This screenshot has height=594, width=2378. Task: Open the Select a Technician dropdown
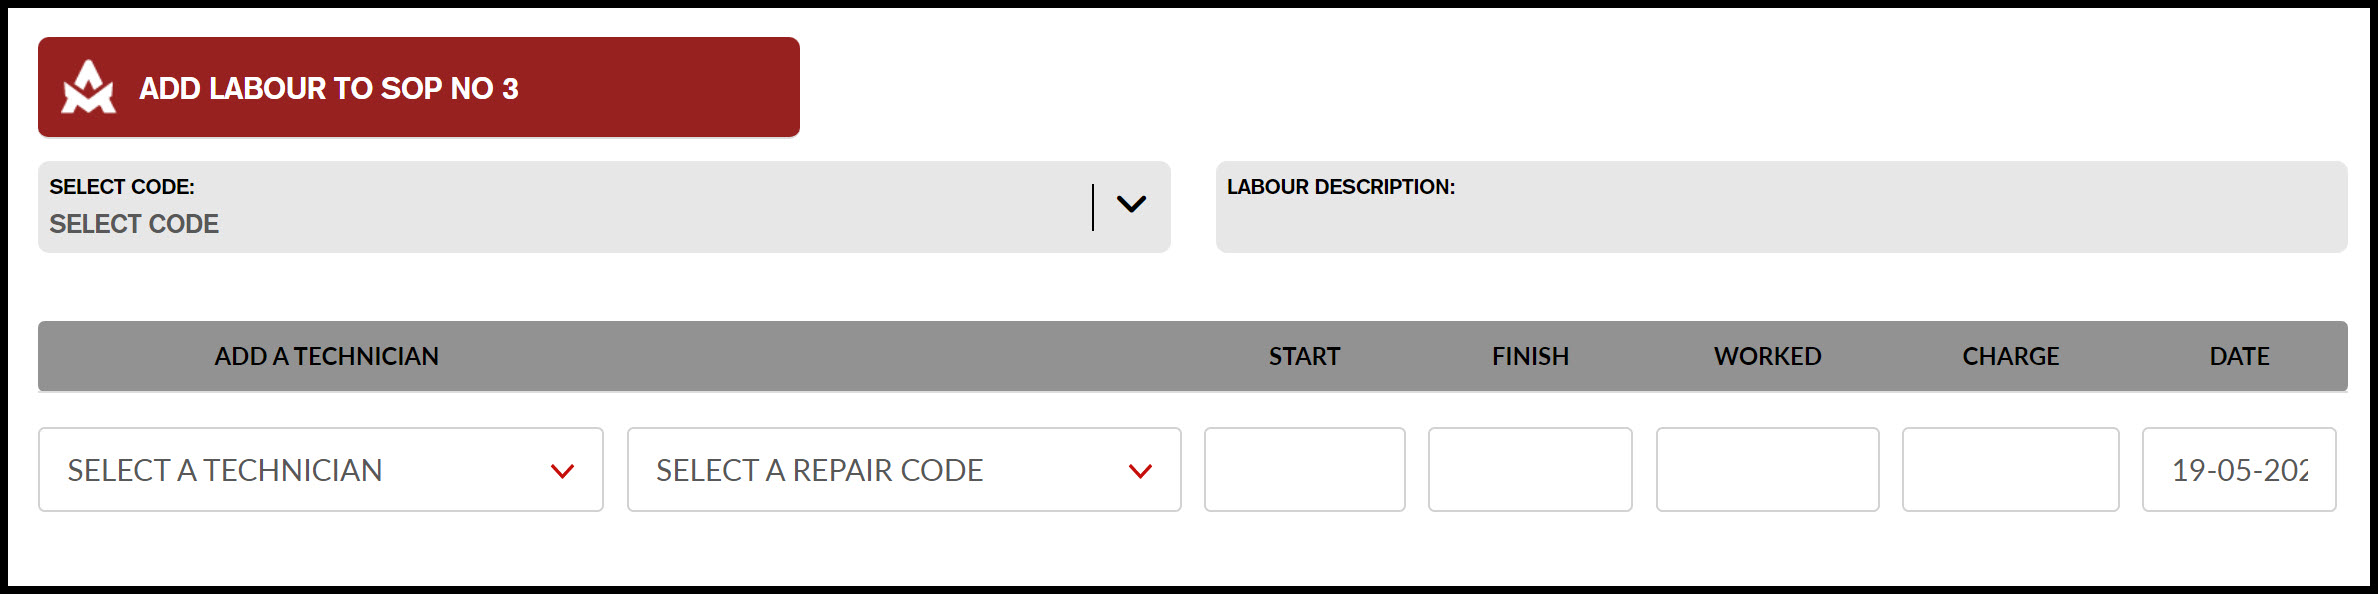(x=321, y=470)
